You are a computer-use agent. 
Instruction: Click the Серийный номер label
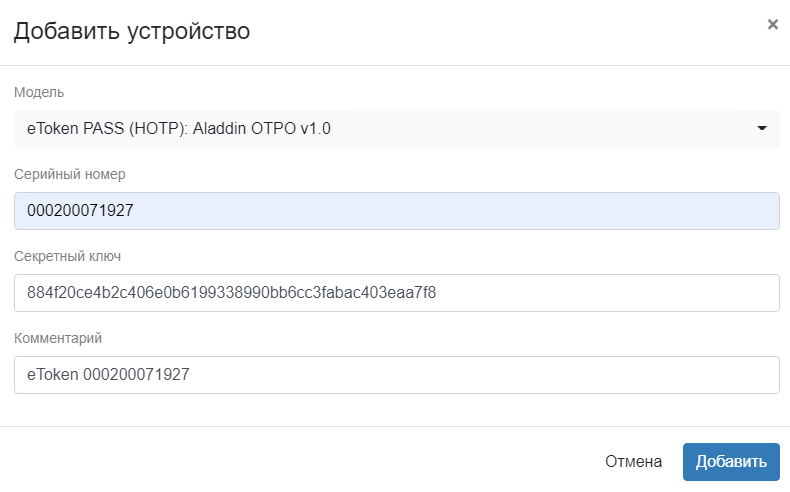click(x=70, y=174)
